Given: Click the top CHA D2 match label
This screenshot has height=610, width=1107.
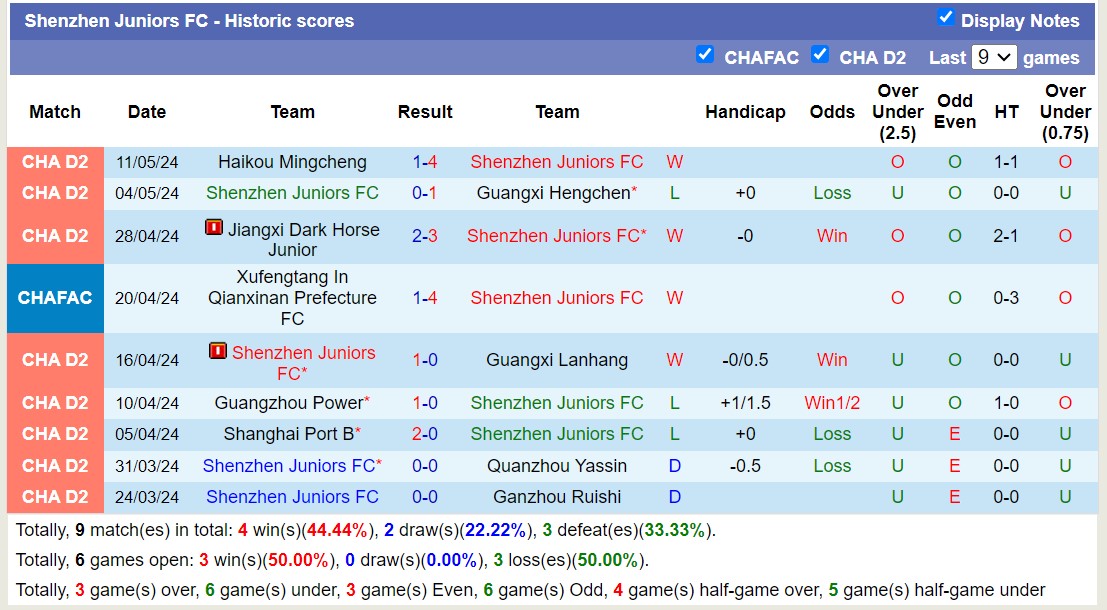Looking at the screenshot, I should 55,161.
